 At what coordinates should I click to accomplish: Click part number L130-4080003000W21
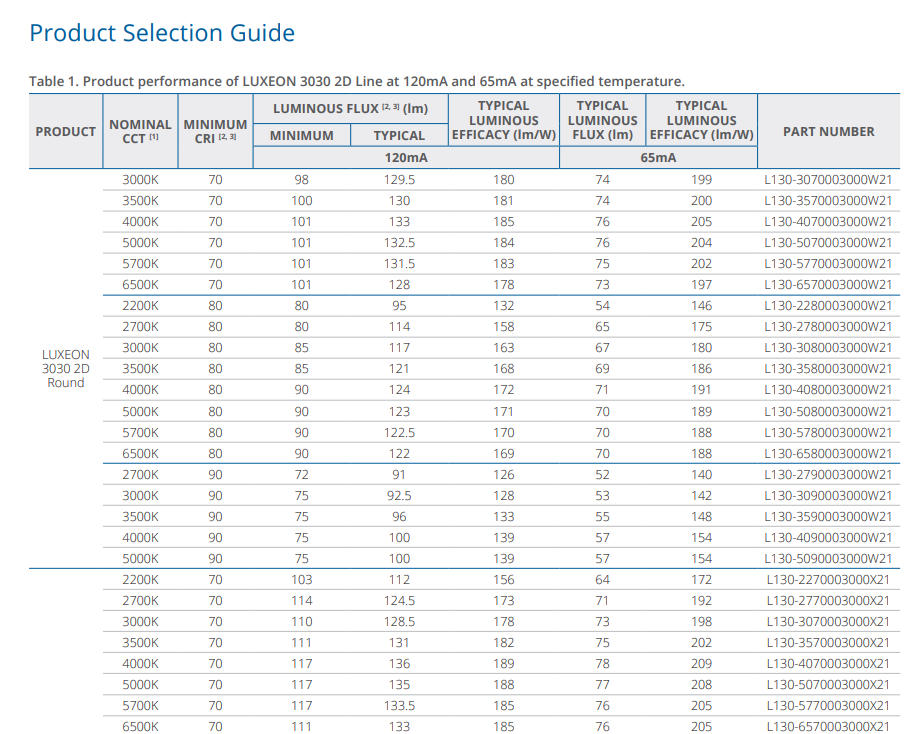pyautogui.click(x=828, y=390)
